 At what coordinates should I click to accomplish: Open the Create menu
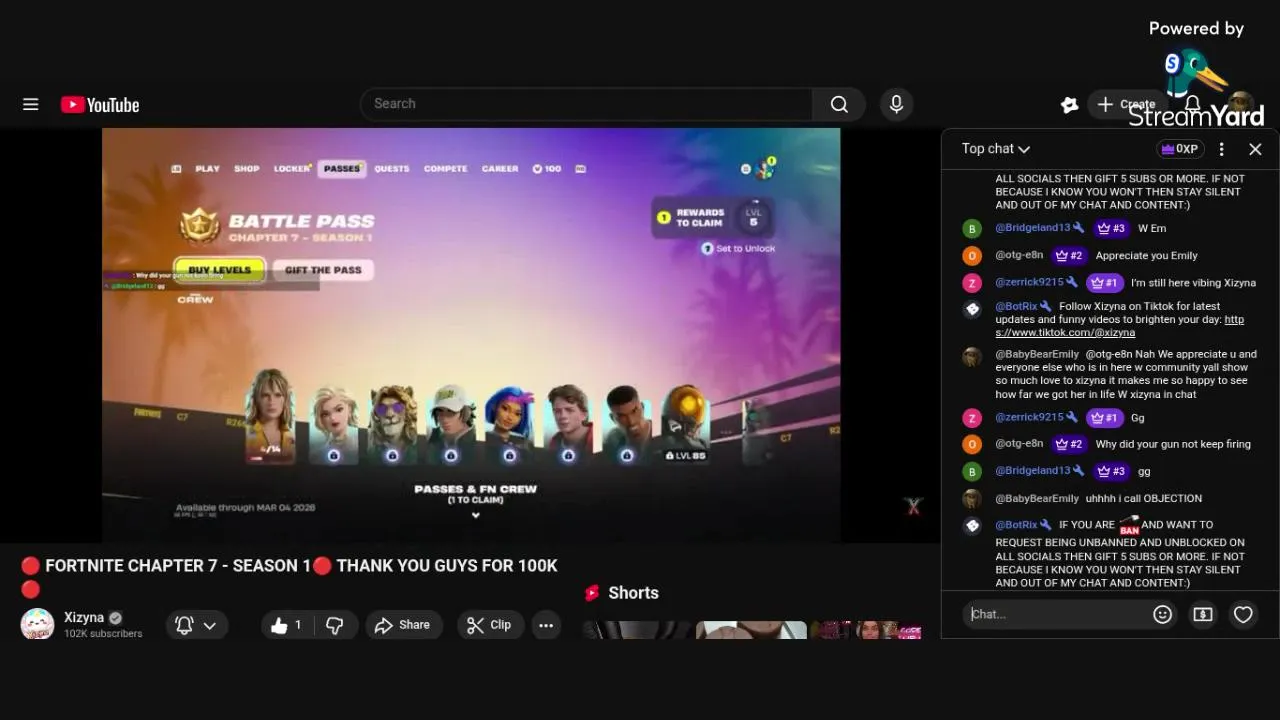coord(1127,104)
